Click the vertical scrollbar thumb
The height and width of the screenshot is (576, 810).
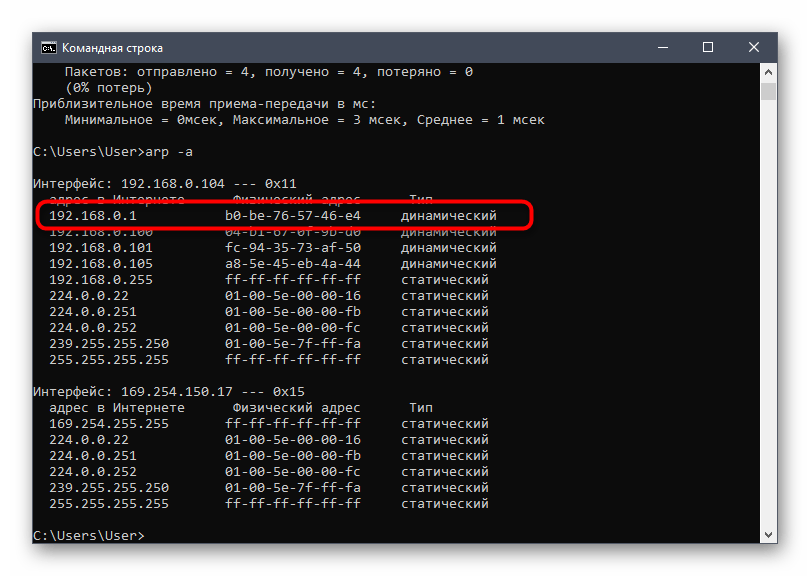(x=768, y=92)
